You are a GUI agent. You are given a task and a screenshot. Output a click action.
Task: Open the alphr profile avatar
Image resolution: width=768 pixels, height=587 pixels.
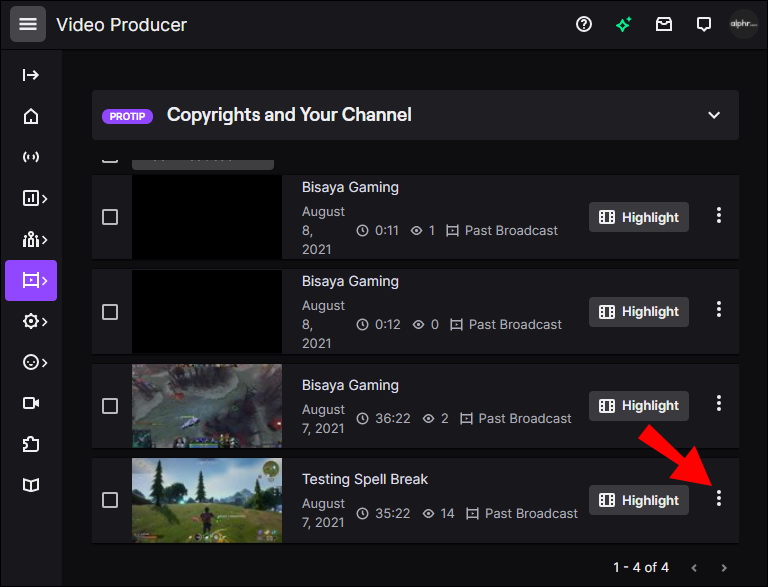coord(744,24)
